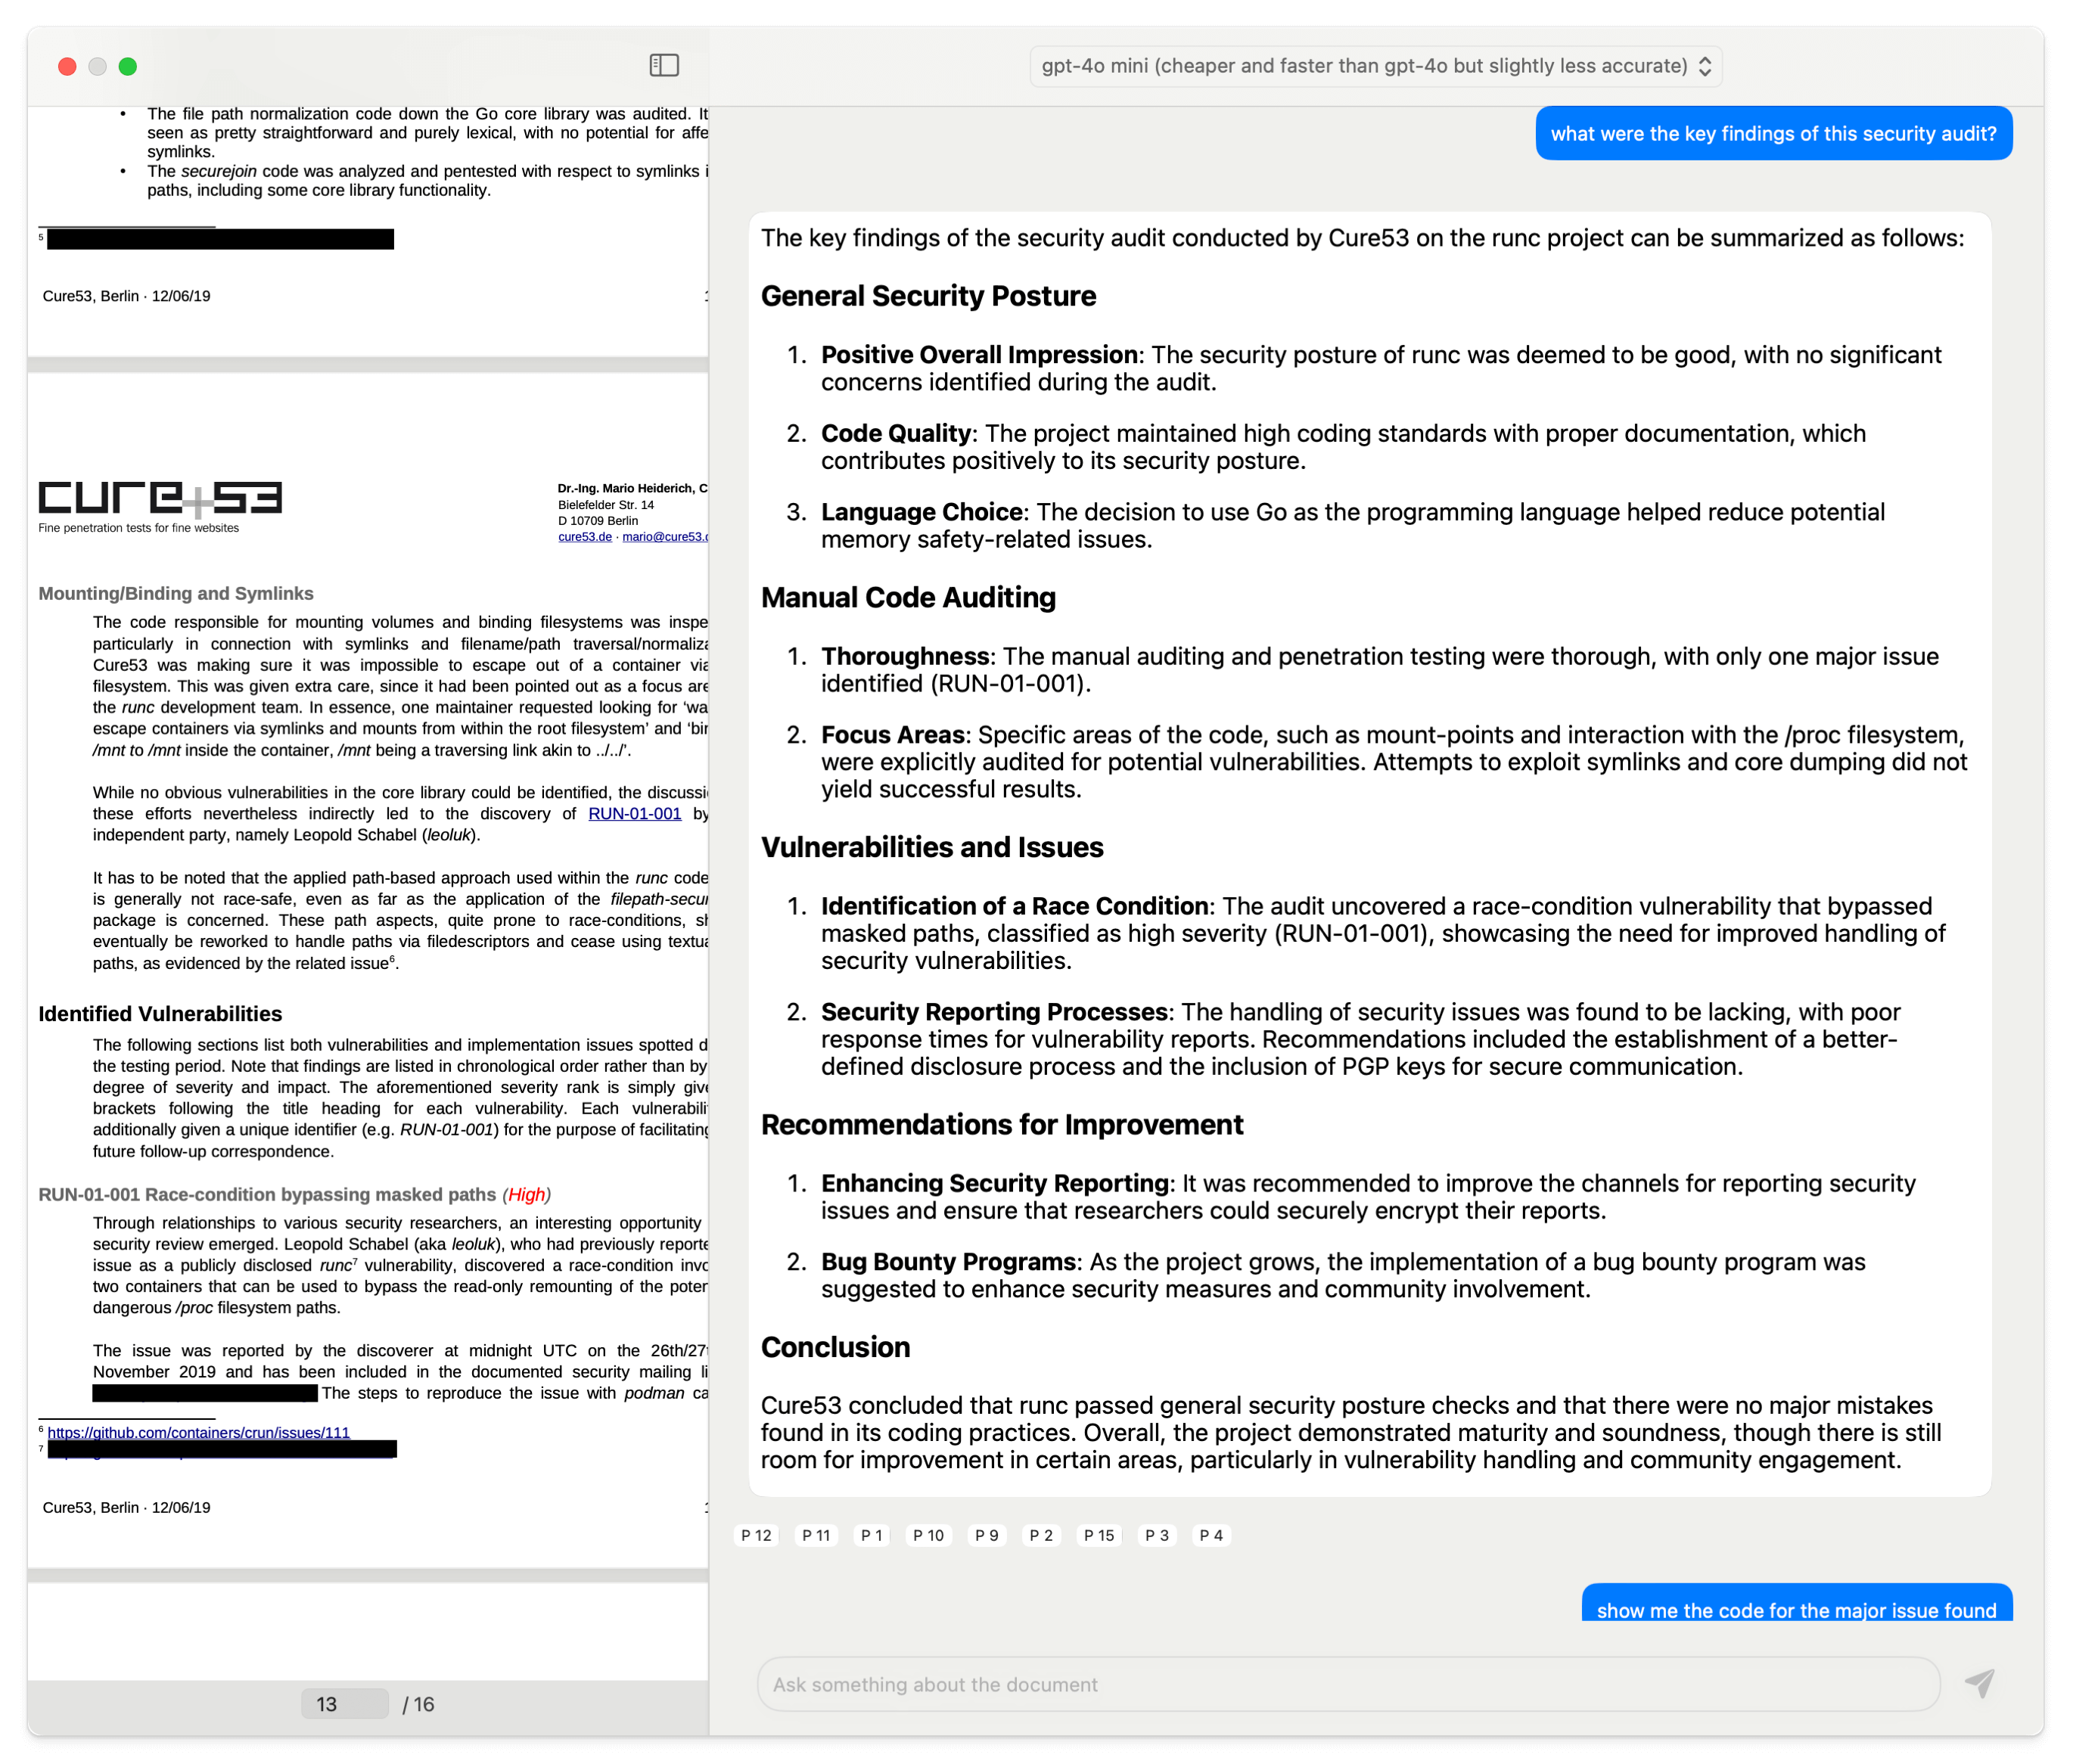Click 'what were the key findings' chat bubble
Viewport: 2073px width, 1764px height.
pyautogui.click(x=1772, y=132)
